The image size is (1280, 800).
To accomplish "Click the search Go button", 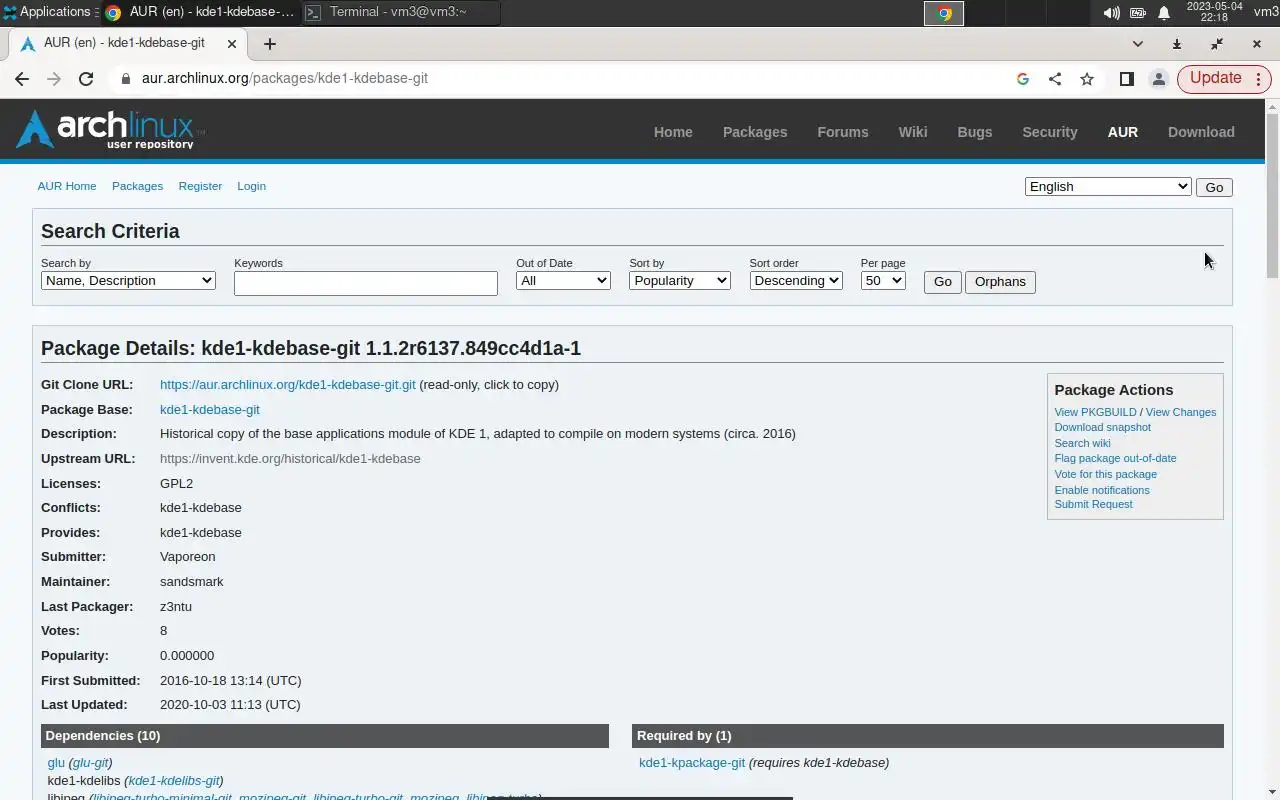I will click(x=942, y=282).
